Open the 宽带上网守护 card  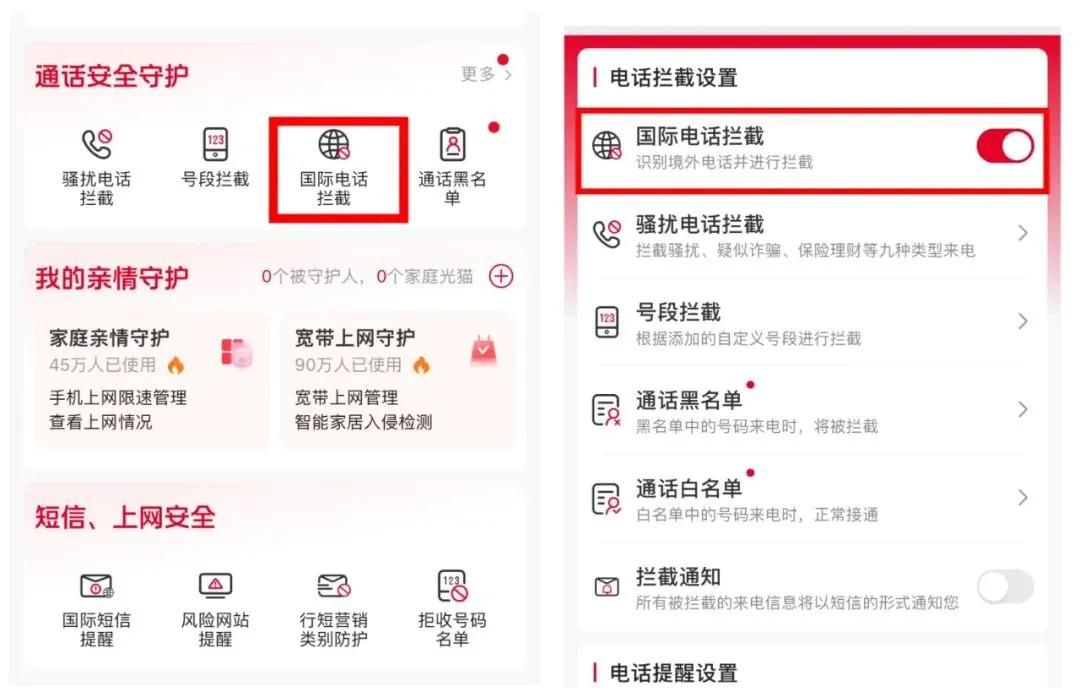pos(398,379)
